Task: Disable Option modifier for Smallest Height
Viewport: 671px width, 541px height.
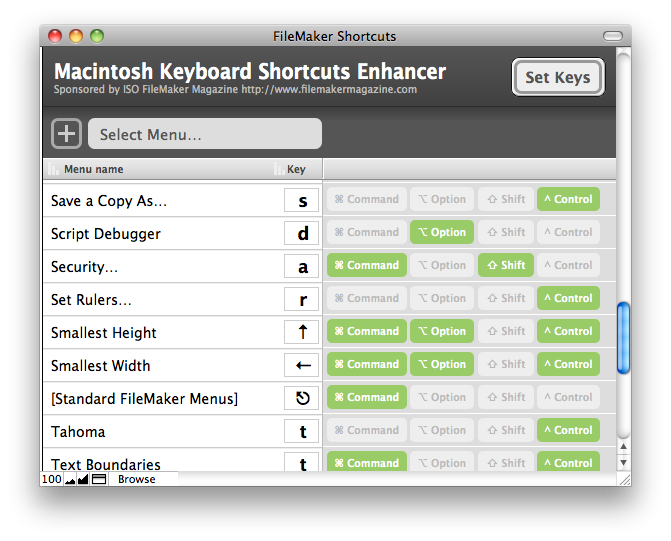Action: pyautogui.click(x=441, y=331)
